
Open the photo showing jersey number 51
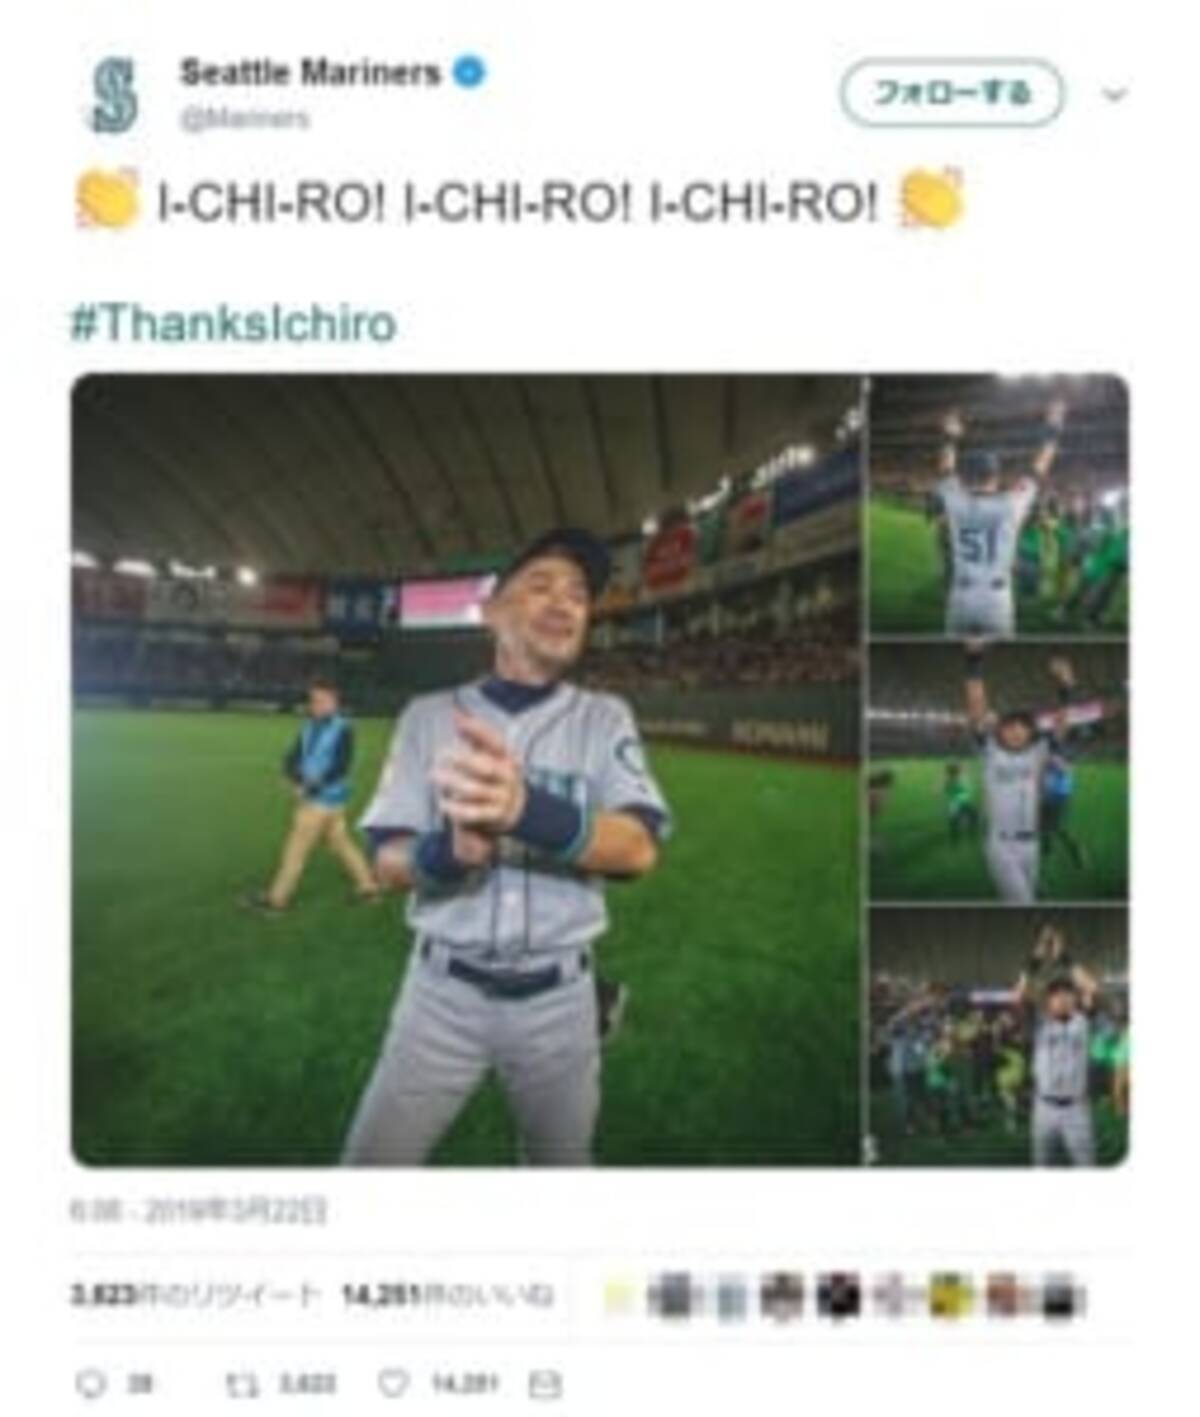pos(998,504)
